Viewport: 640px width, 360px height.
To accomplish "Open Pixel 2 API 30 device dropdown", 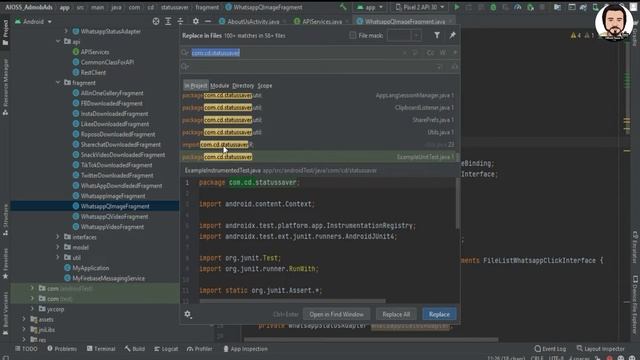I will (420, 7).
